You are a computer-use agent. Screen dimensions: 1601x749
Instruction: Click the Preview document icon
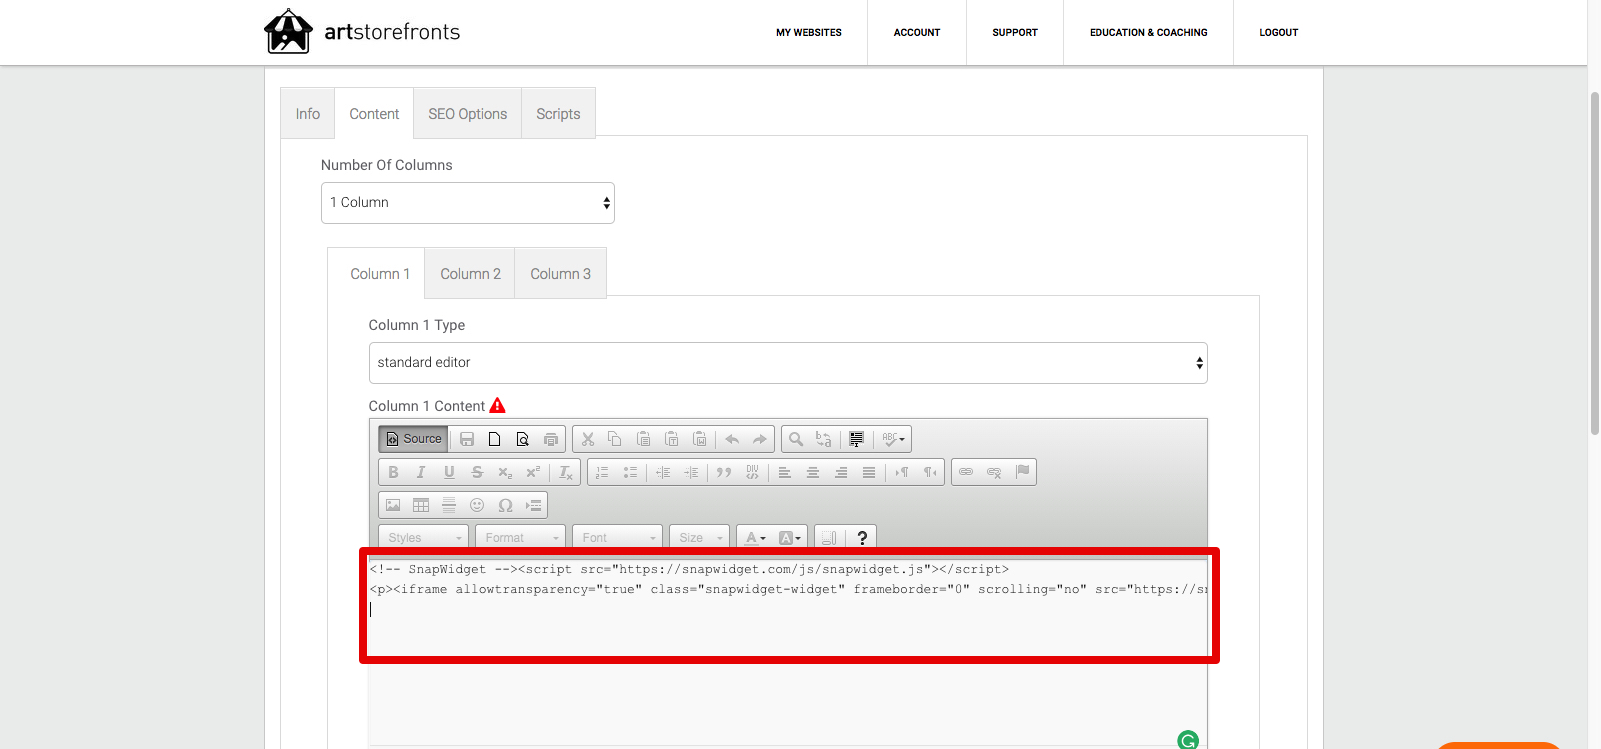point(523,439)
